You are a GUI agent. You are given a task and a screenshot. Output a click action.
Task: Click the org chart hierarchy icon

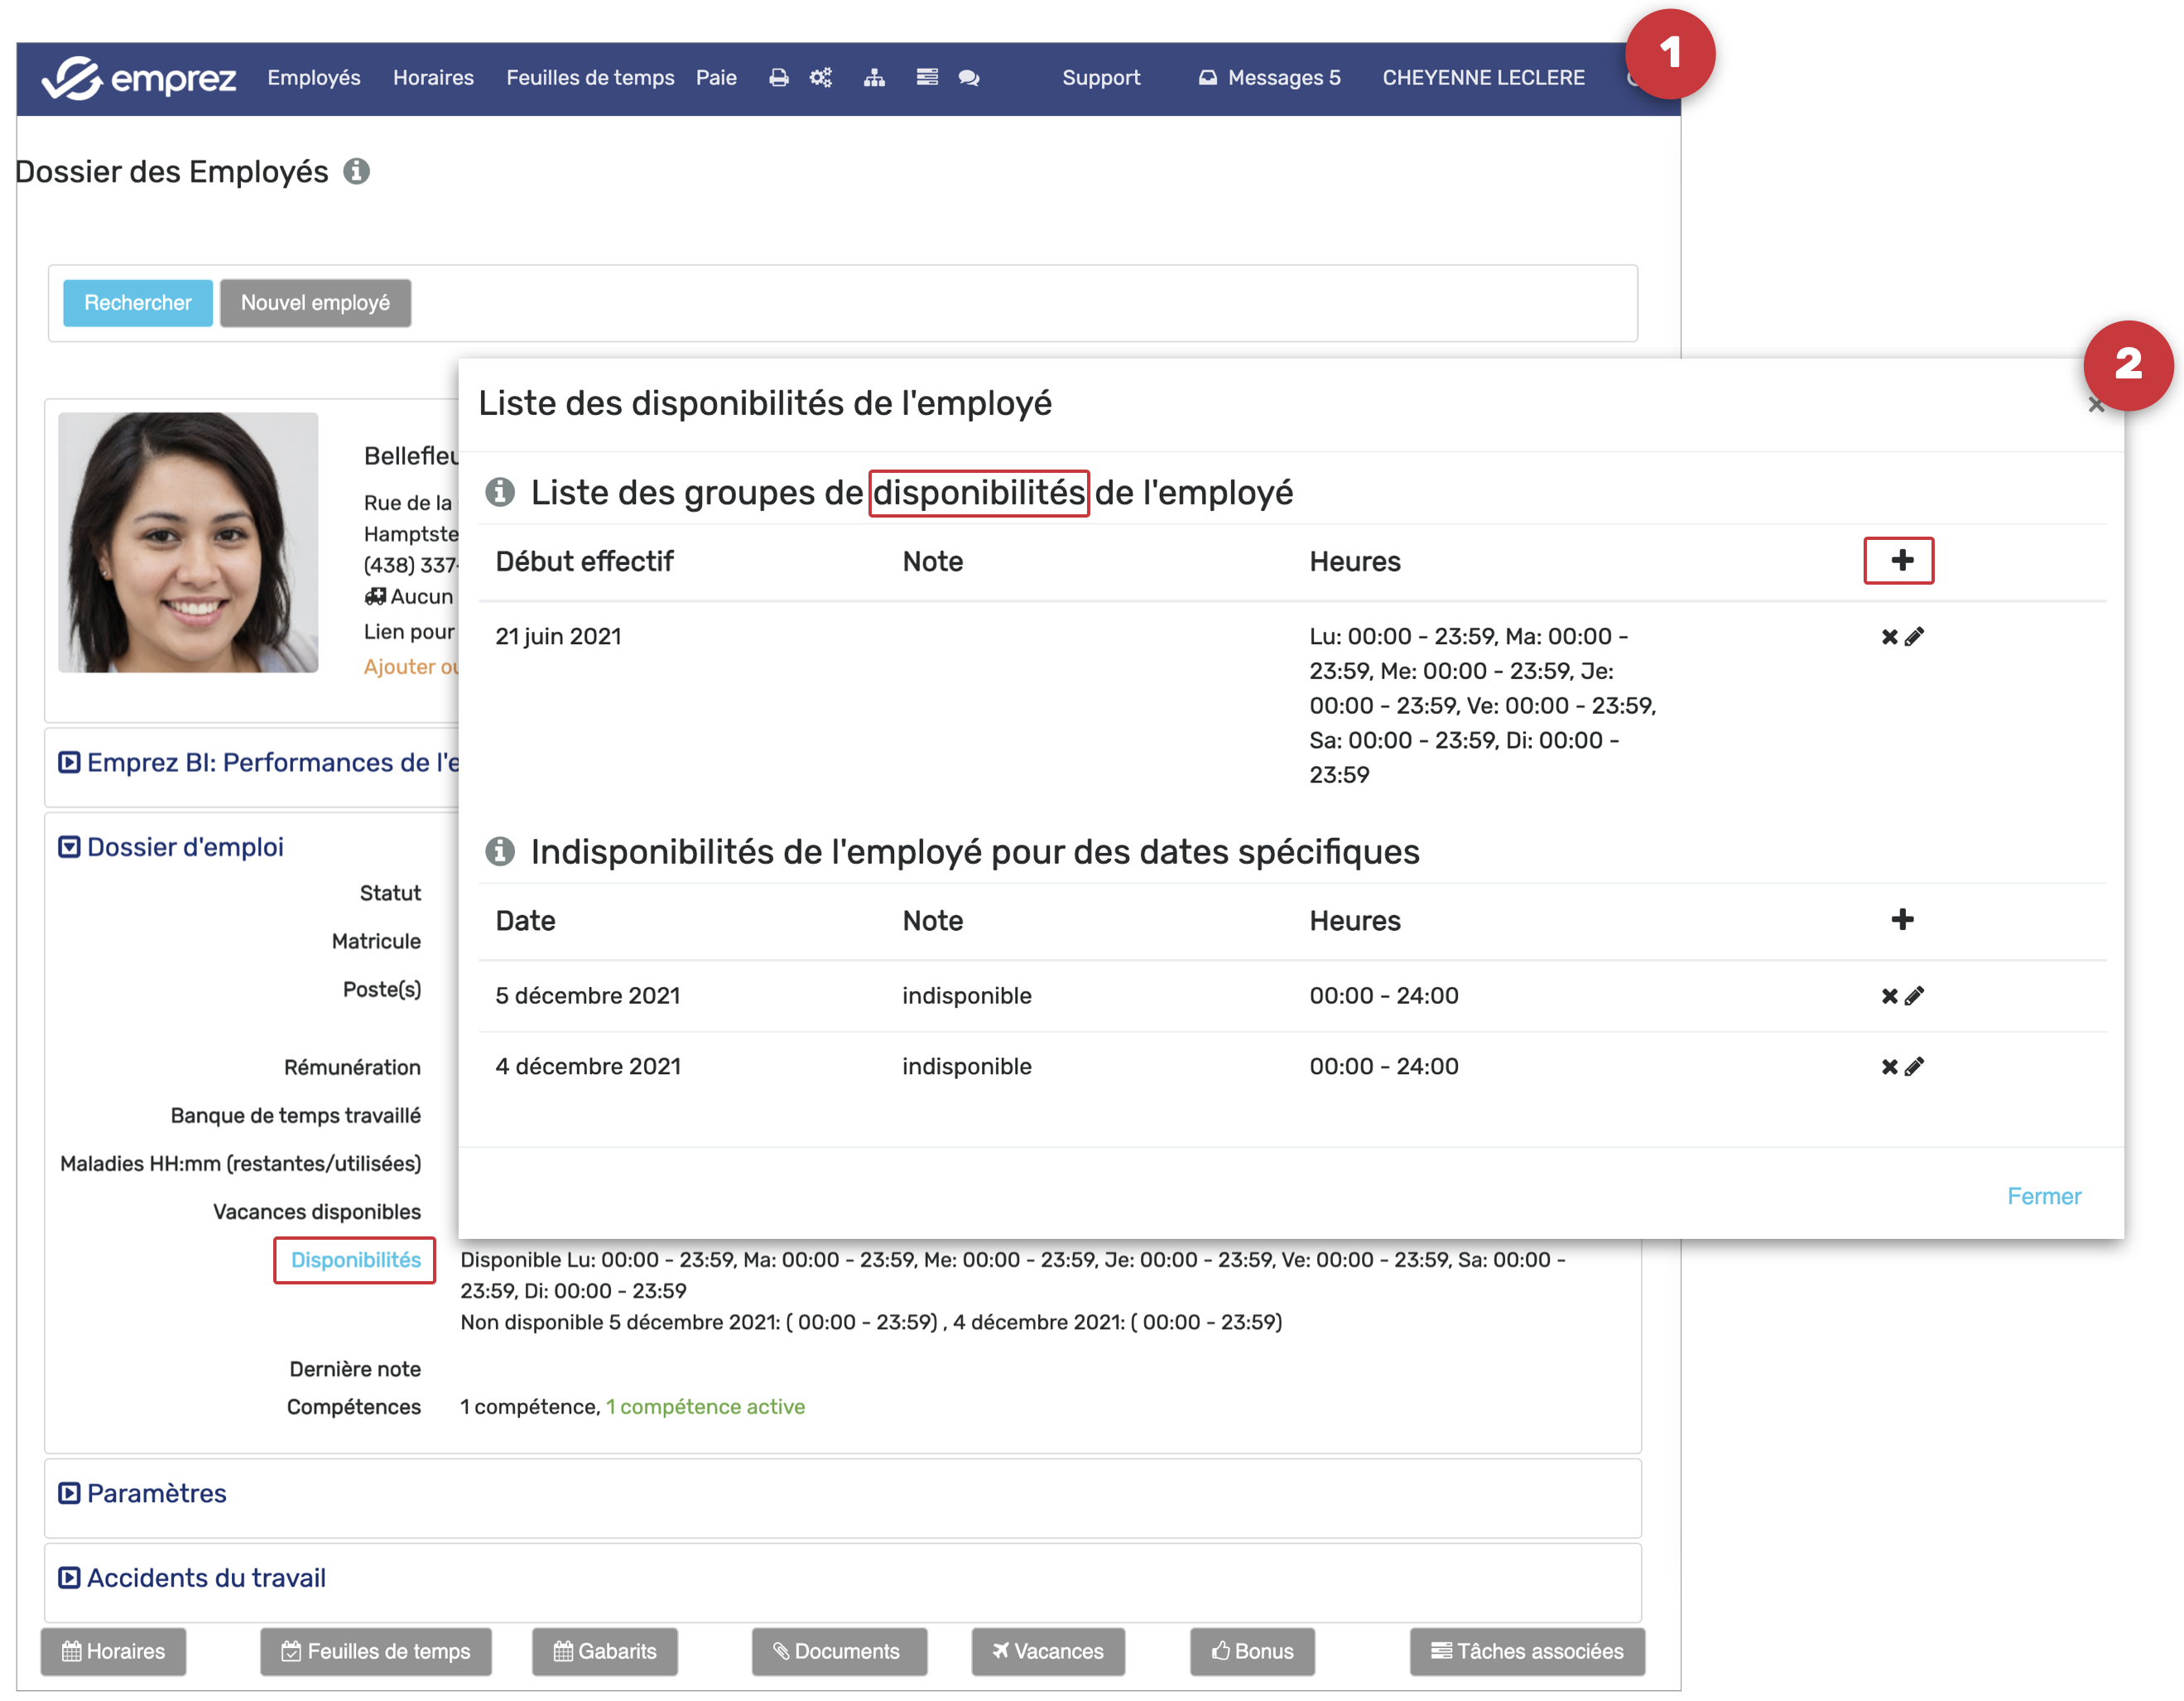coord(874,78)
